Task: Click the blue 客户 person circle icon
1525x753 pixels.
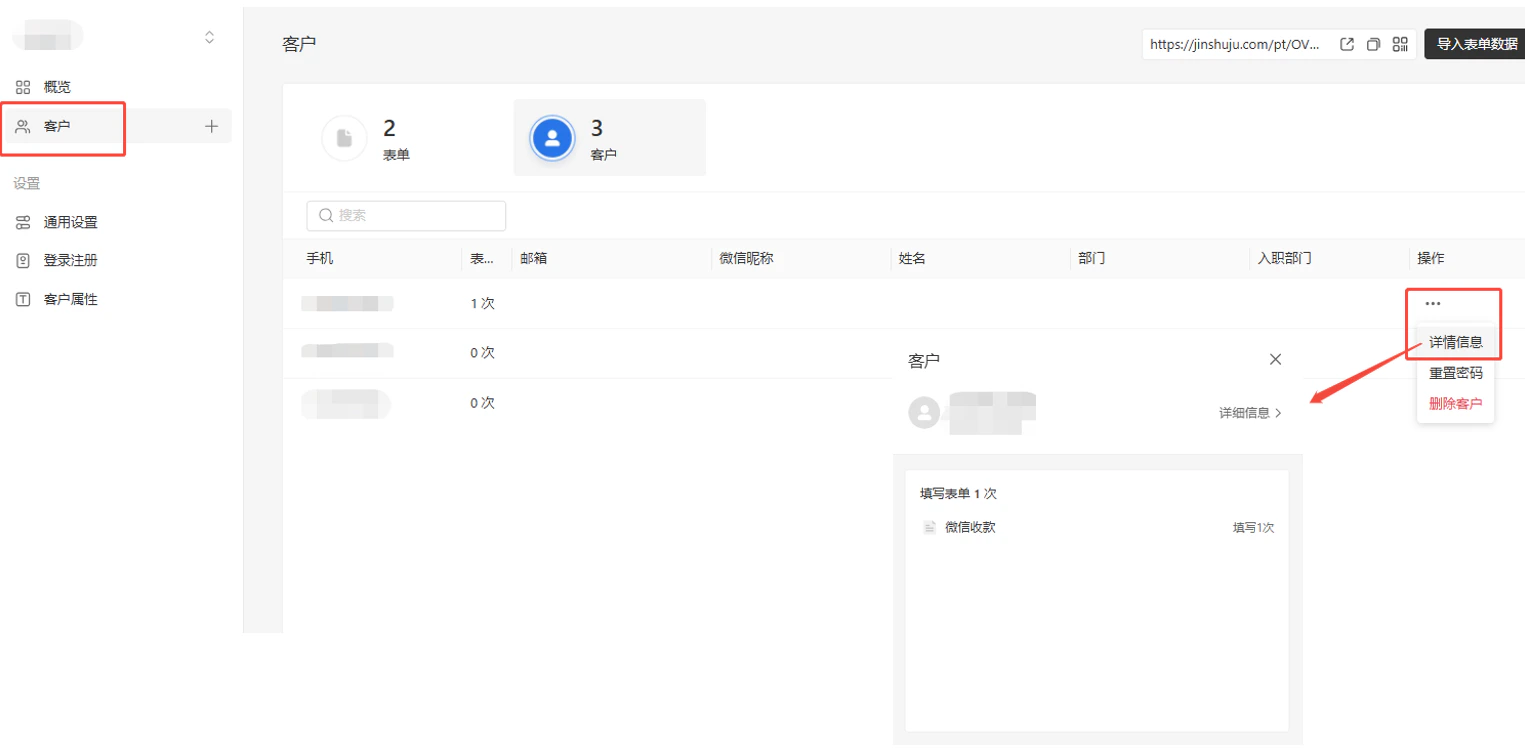Action: pos(552,138)
